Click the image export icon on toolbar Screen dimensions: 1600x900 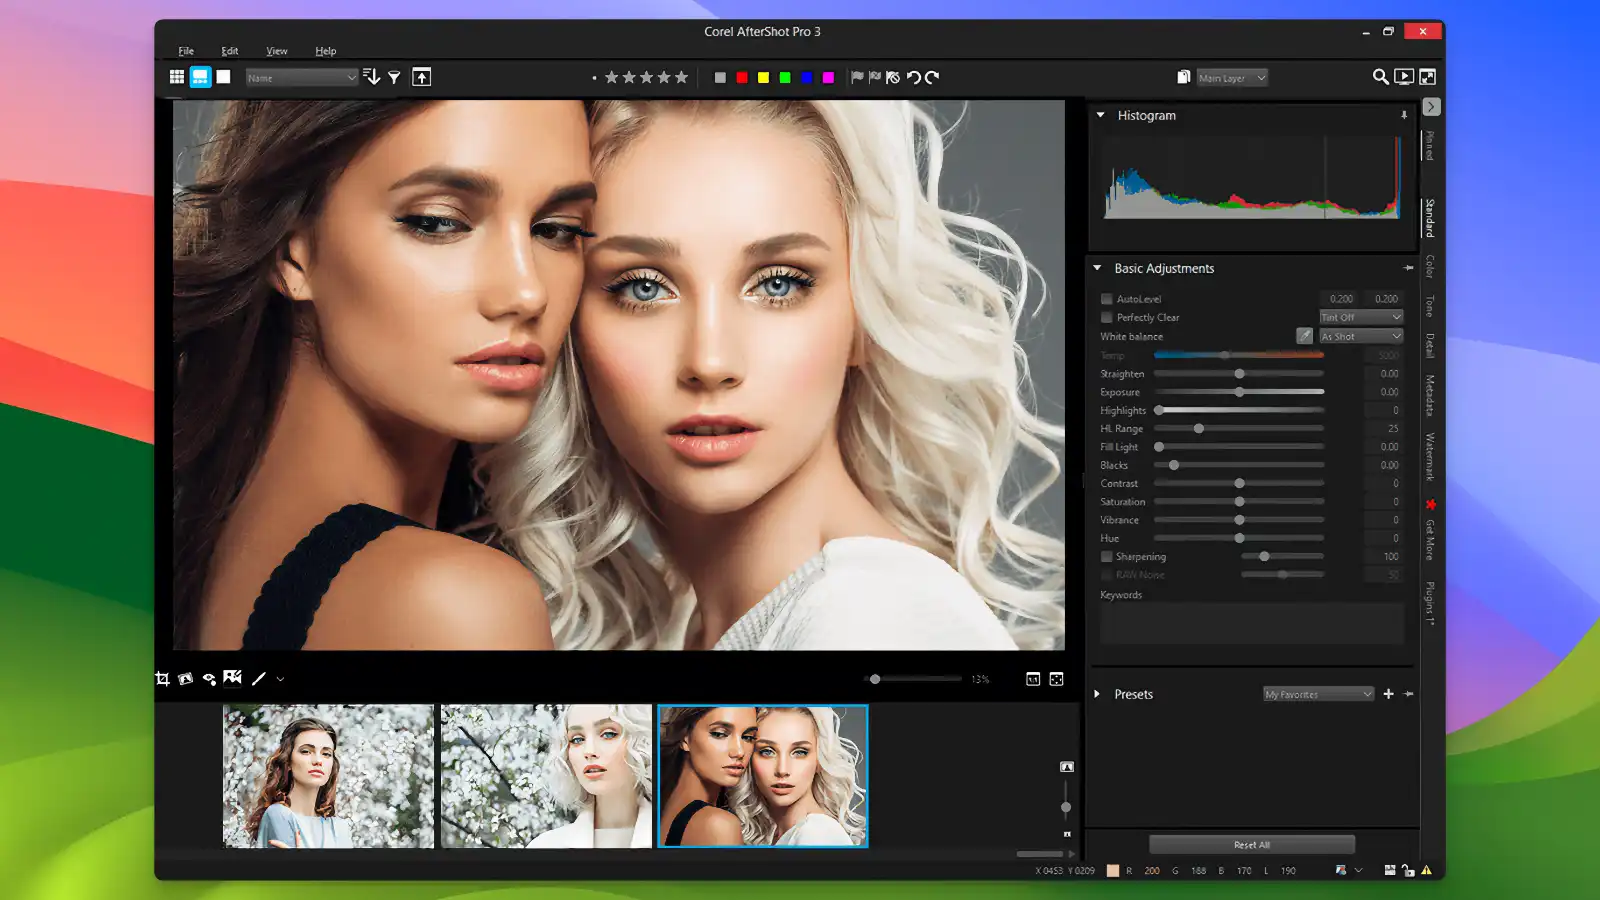pos(421,76)
